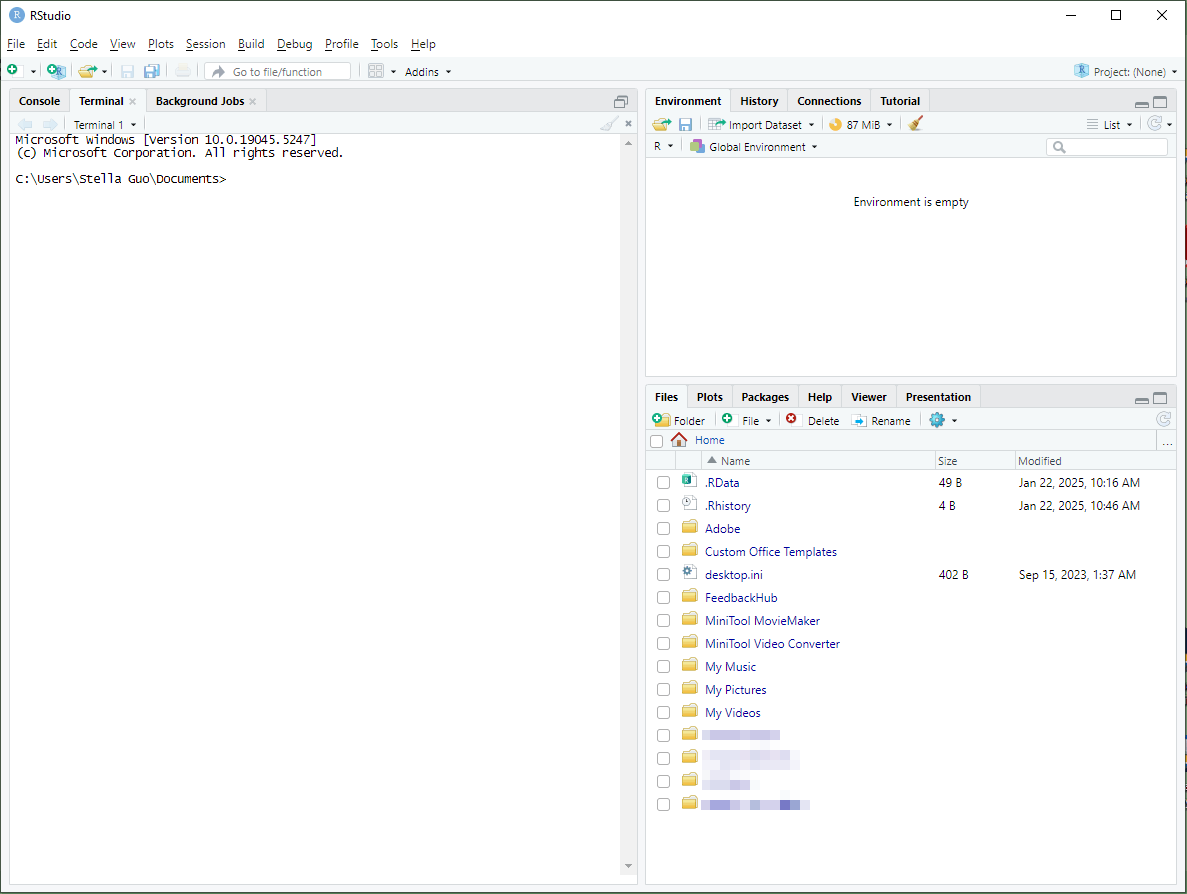Open the Tools menu
Image resolution: width=1187 pixels, height=894 pixels.
click(384, 44)
